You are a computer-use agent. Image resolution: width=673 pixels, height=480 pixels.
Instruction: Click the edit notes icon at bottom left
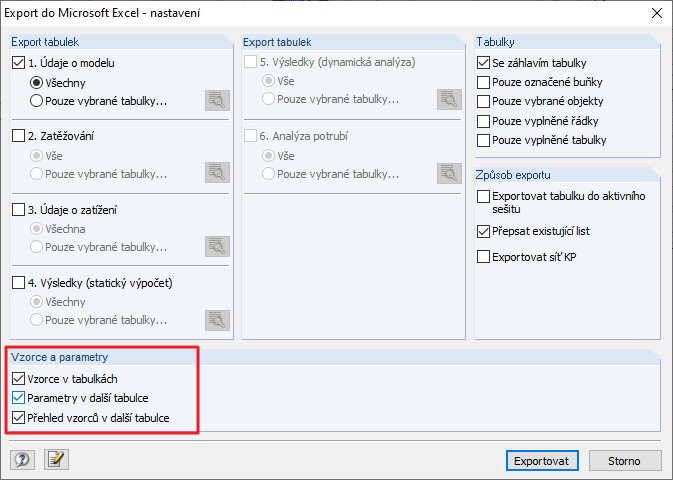(x=56, y=460)
